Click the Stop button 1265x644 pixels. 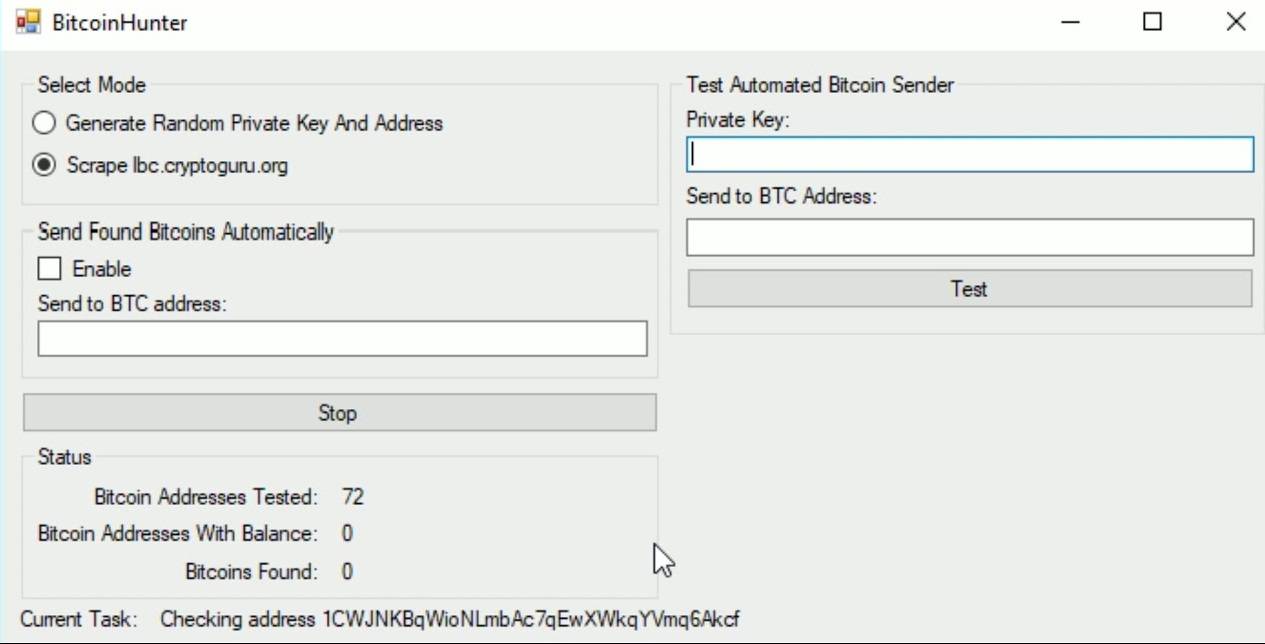click(339, 413)
